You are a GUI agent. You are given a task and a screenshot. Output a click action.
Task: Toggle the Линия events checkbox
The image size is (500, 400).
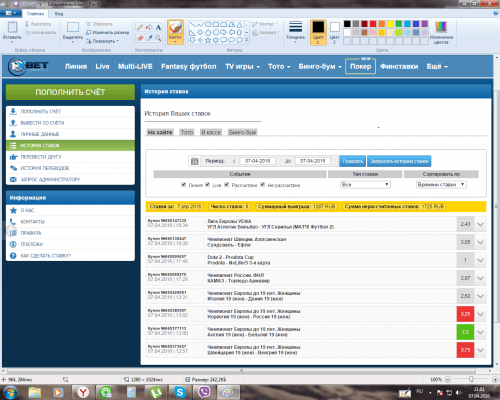click(x=183, y=185)
